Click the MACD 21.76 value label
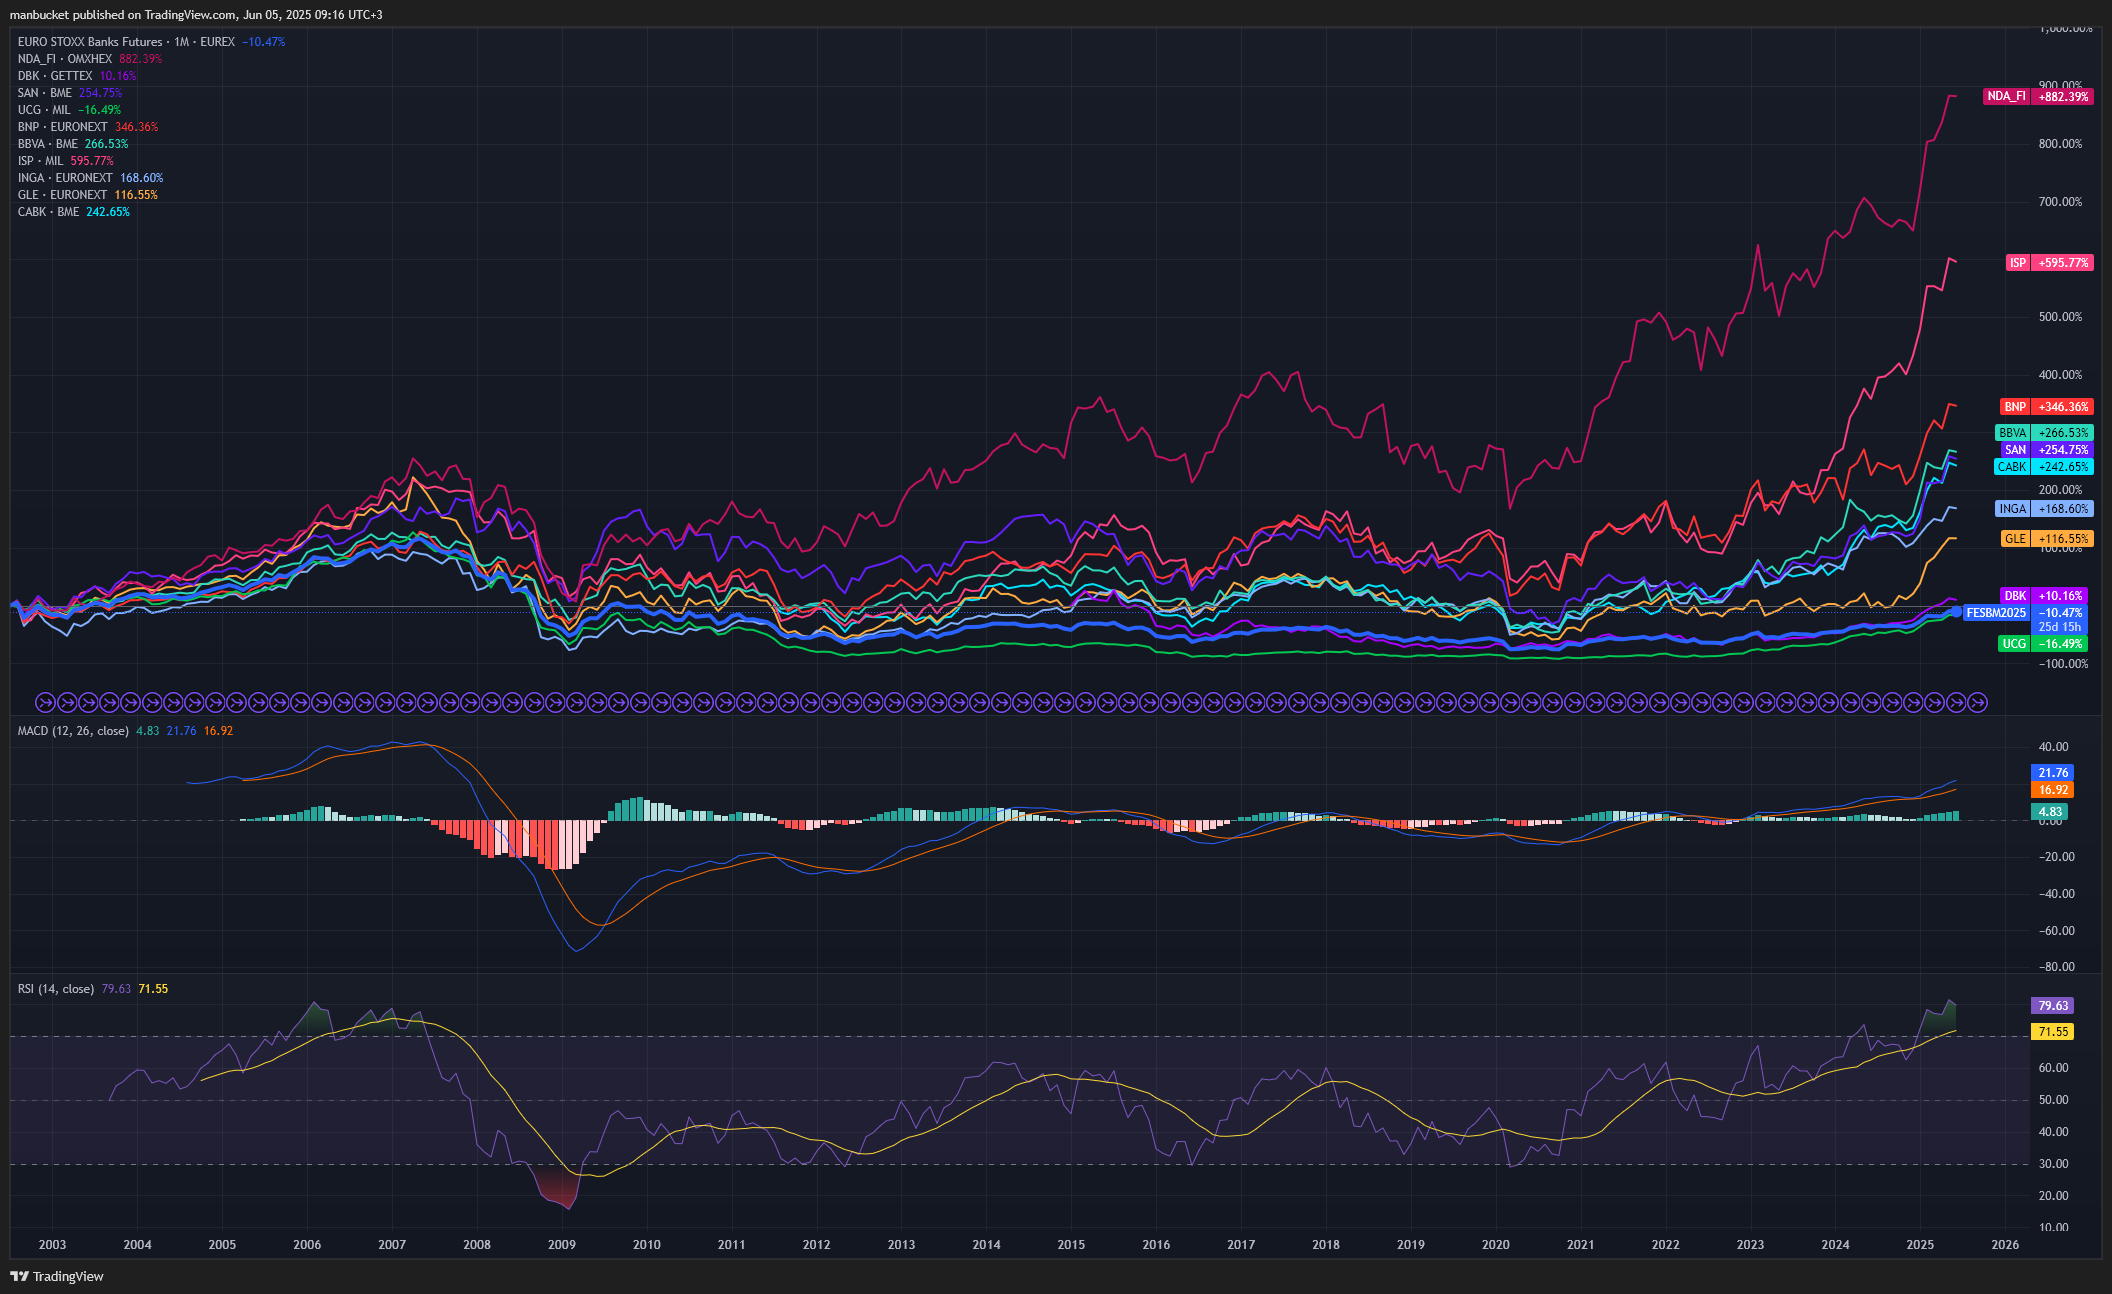Image resolution: width=2112 pixels, height=1294 pixels. pos(2053,773)
